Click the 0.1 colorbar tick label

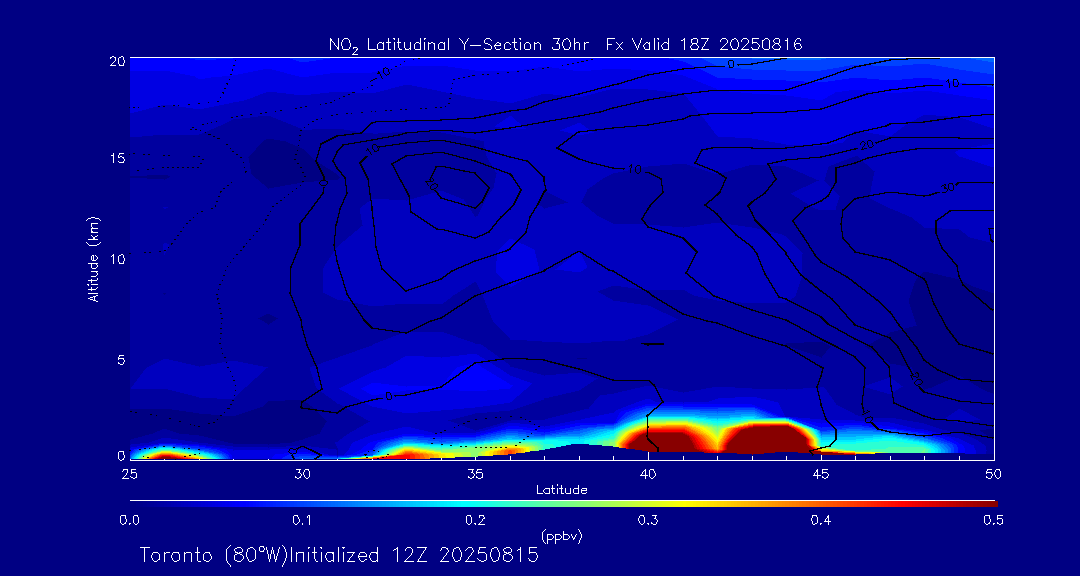tap(302, 520)
